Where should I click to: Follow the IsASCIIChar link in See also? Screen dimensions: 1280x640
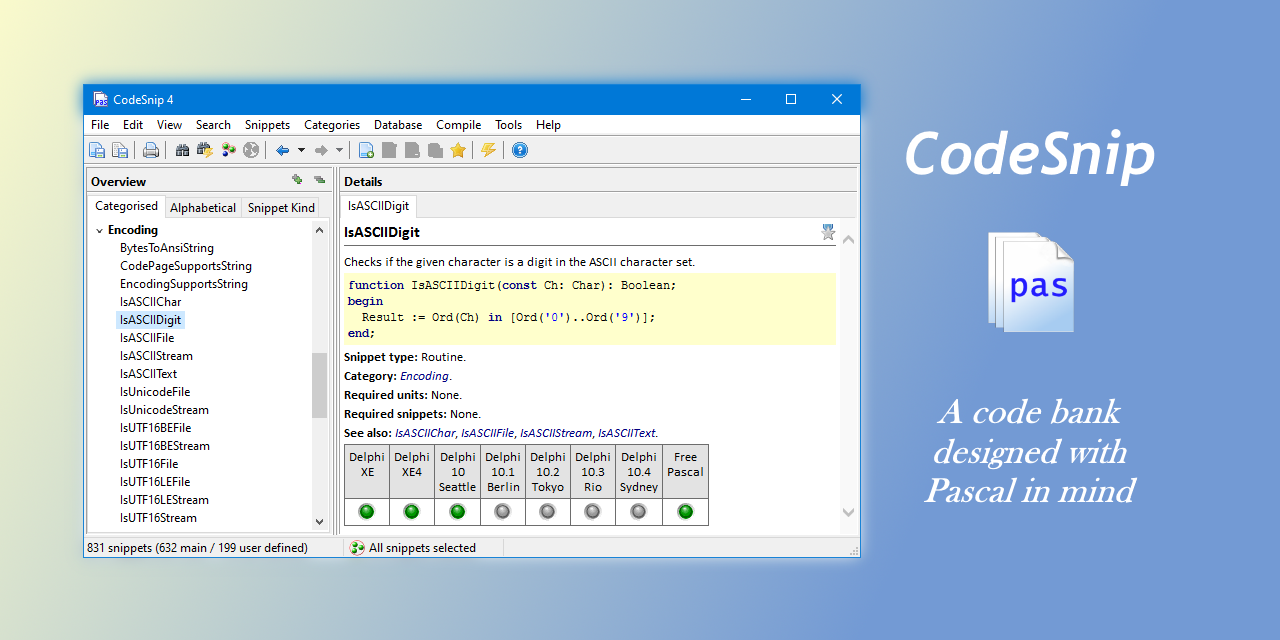click(425, 433)
